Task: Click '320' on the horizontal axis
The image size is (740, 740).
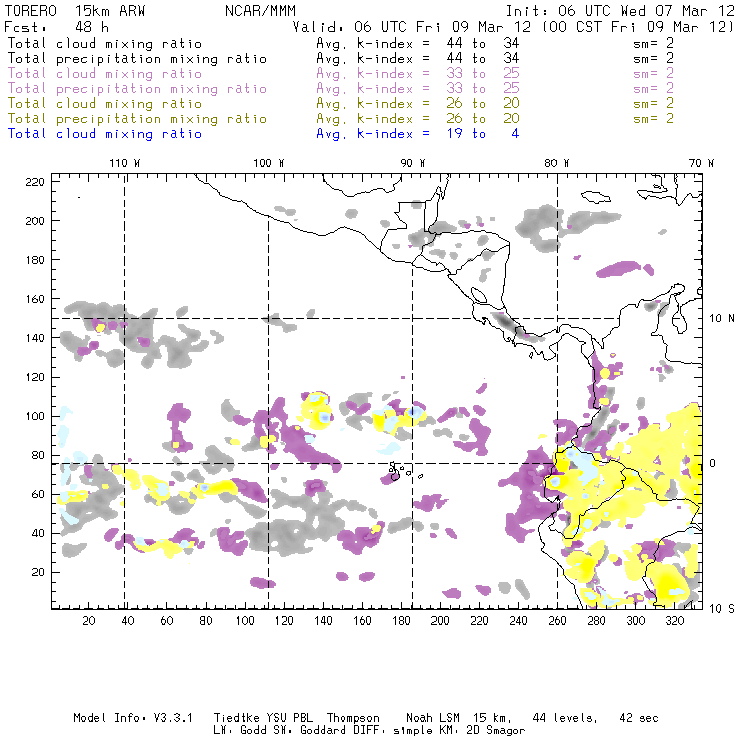Action: click(x=674, y=621)
